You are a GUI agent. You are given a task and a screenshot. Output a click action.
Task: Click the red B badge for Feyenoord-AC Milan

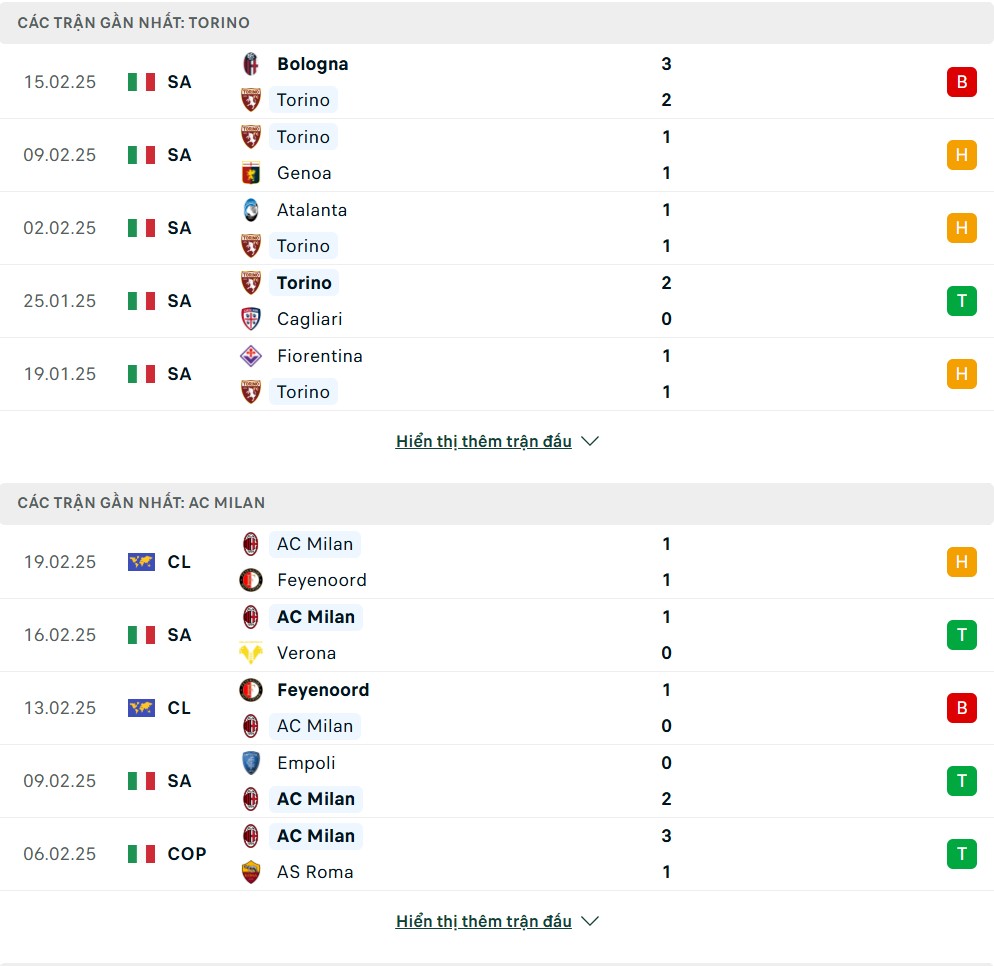coord(961,708)
